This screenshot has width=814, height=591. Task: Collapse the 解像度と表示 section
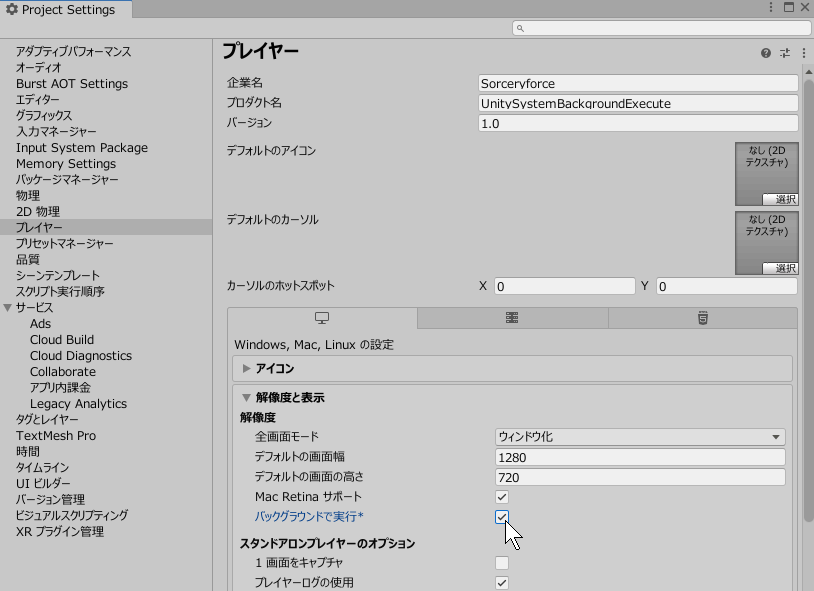(x=247, y=398)
